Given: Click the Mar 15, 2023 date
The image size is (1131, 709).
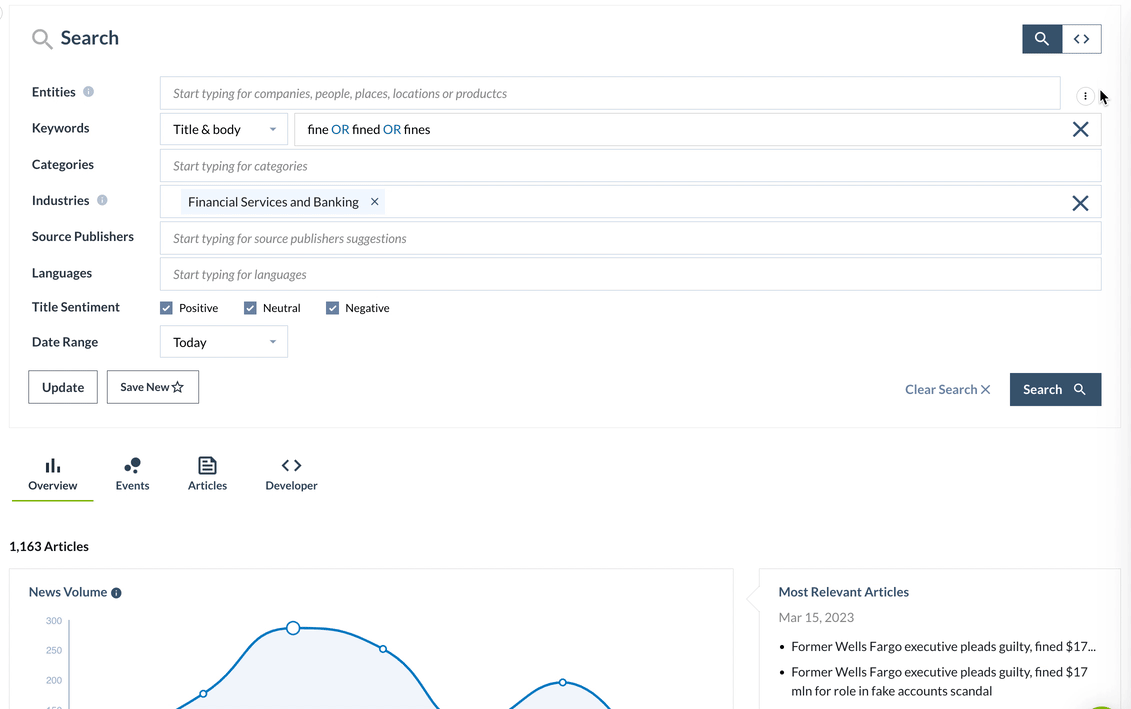Looking at the screenshot, I should 816,618.
